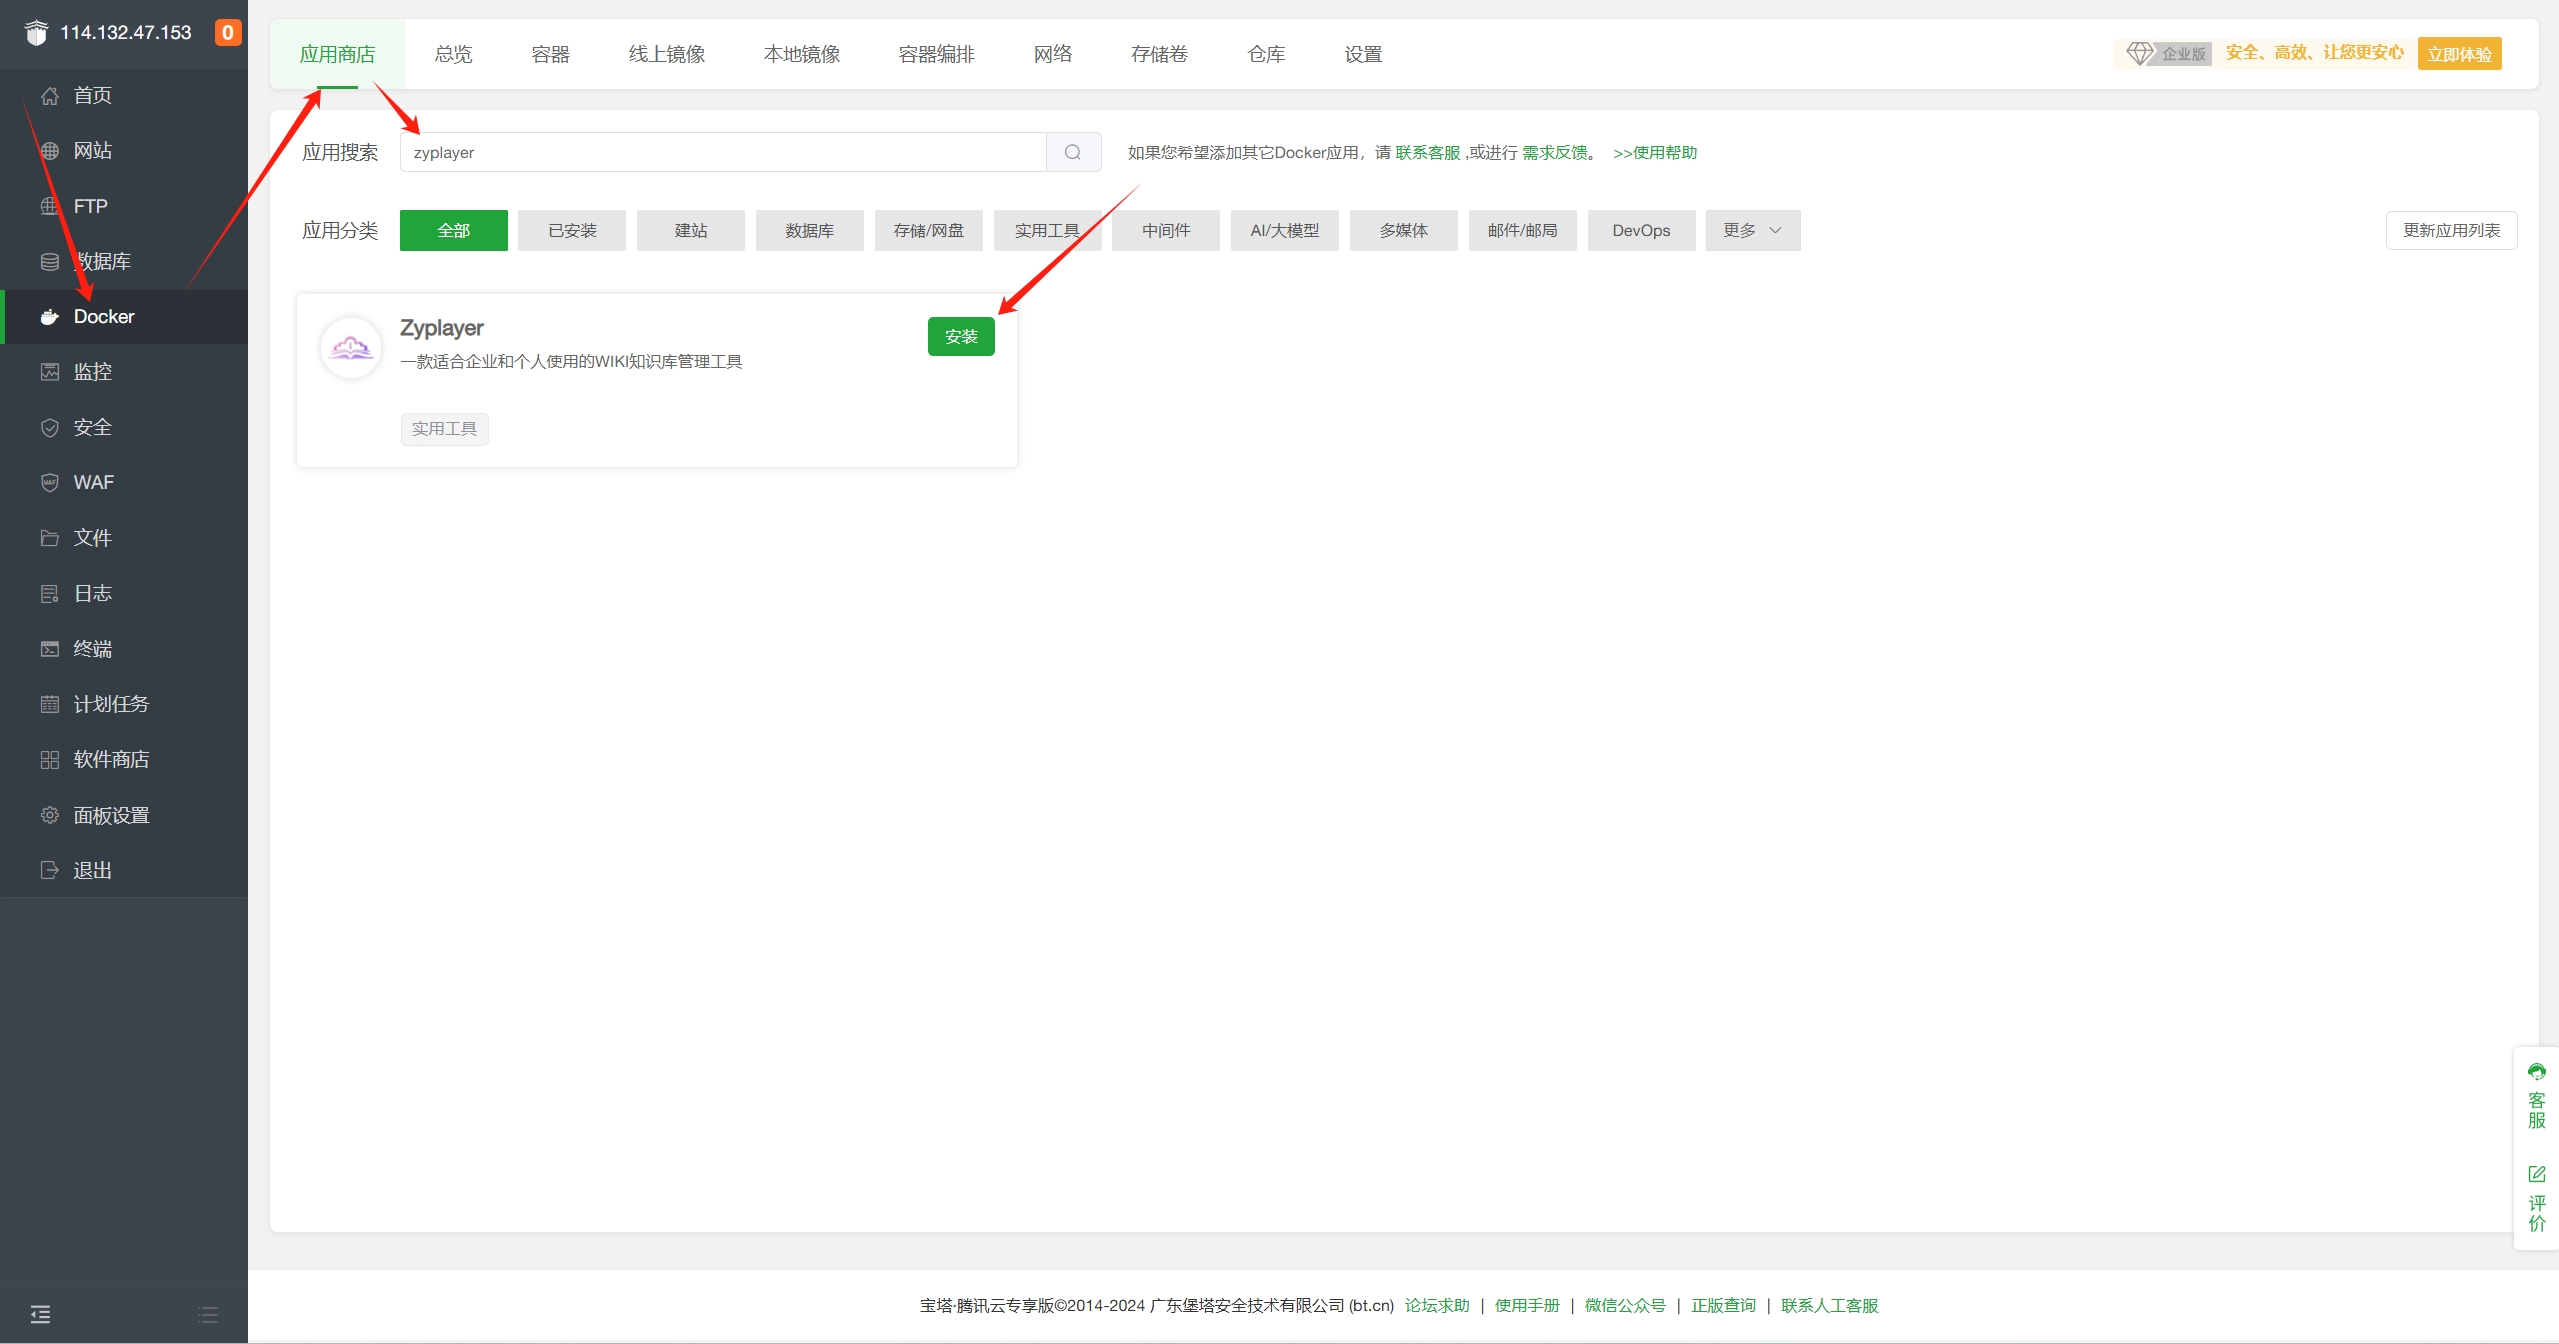Open the >>使用帮助 link
2559x1344 pixels.
1655,152
